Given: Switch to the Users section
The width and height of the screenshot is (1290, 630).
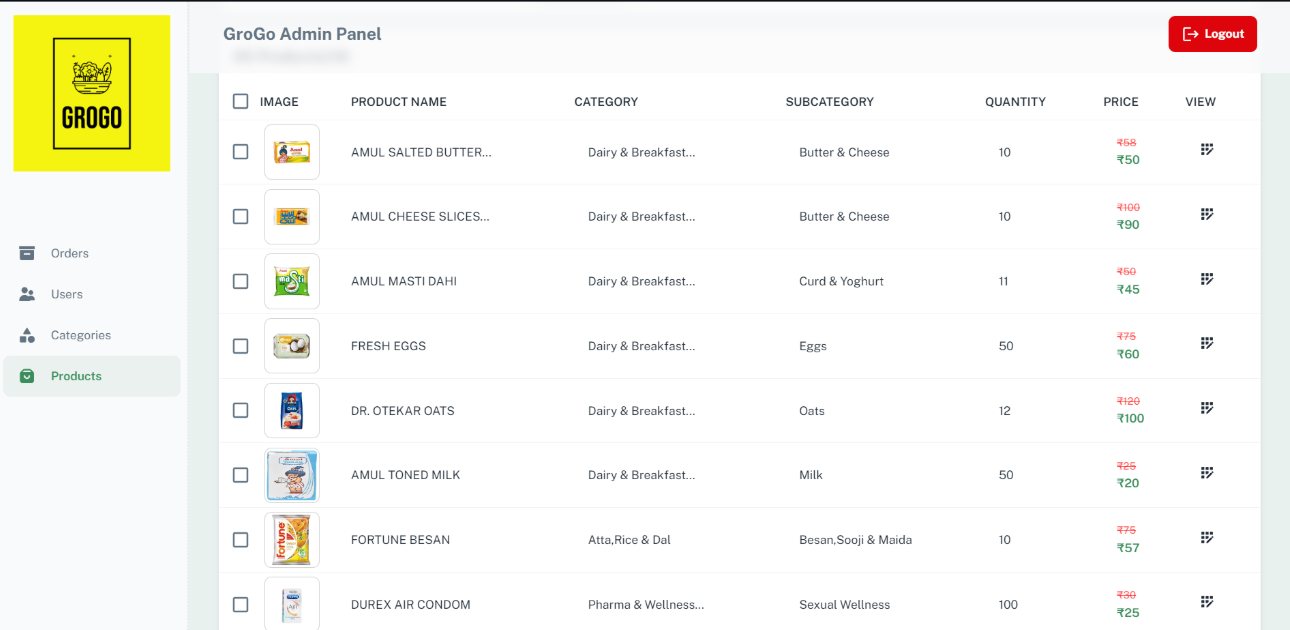Looking at the screenshot, I should (x=66, y=294).
